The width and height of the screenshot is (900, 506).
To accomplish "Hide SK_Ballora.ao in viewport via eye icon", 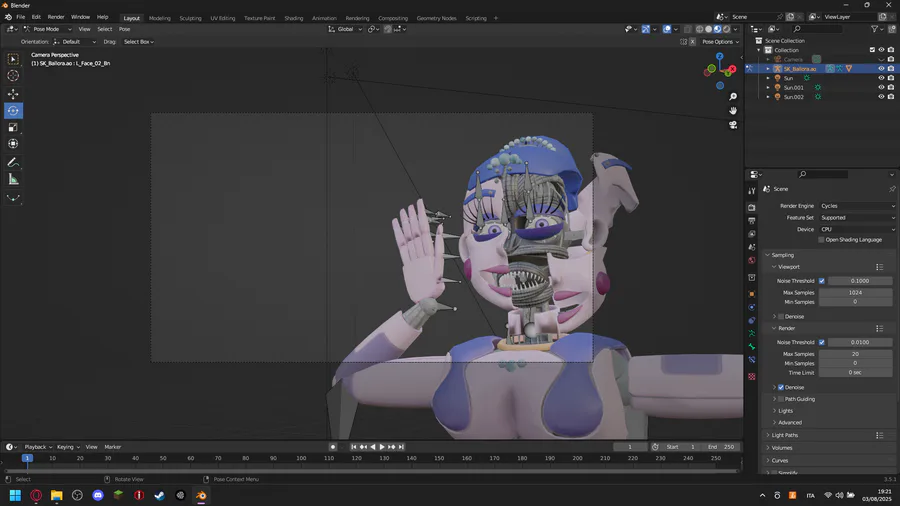I will pos(881,69).
